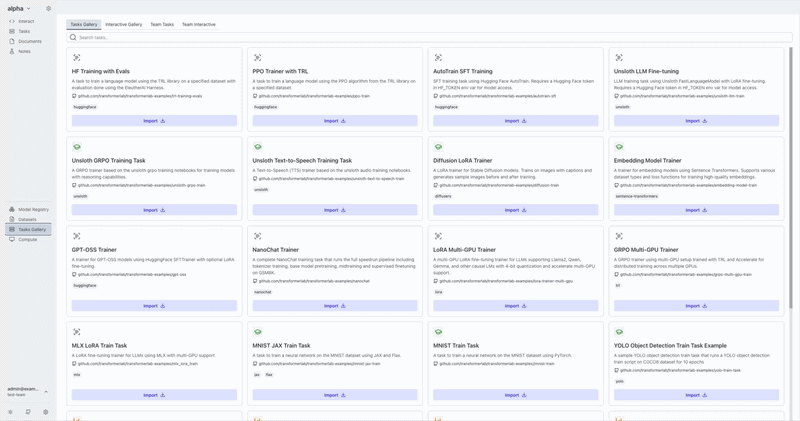Select the Team Interactive tab
Screen dimensions: 800x421
(x=198, y=24)
